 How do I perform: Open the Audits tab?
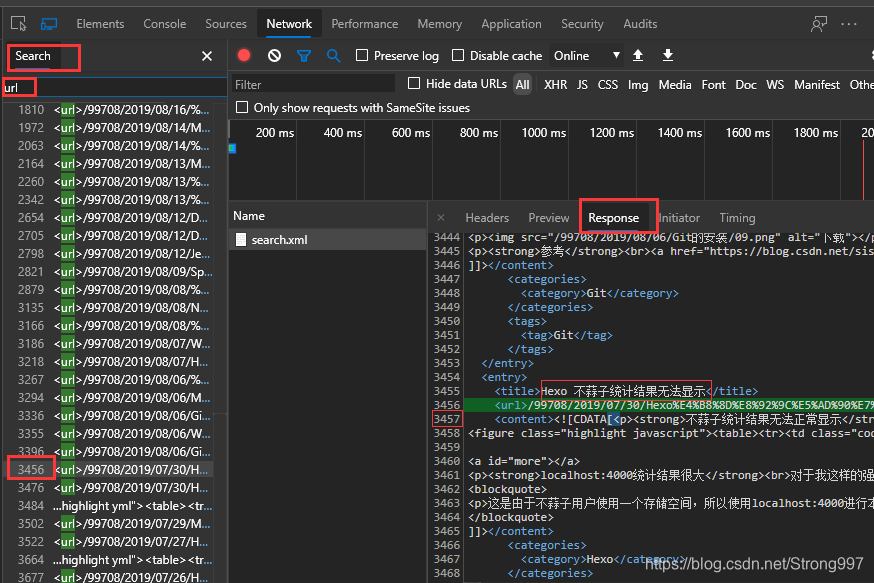640,24
